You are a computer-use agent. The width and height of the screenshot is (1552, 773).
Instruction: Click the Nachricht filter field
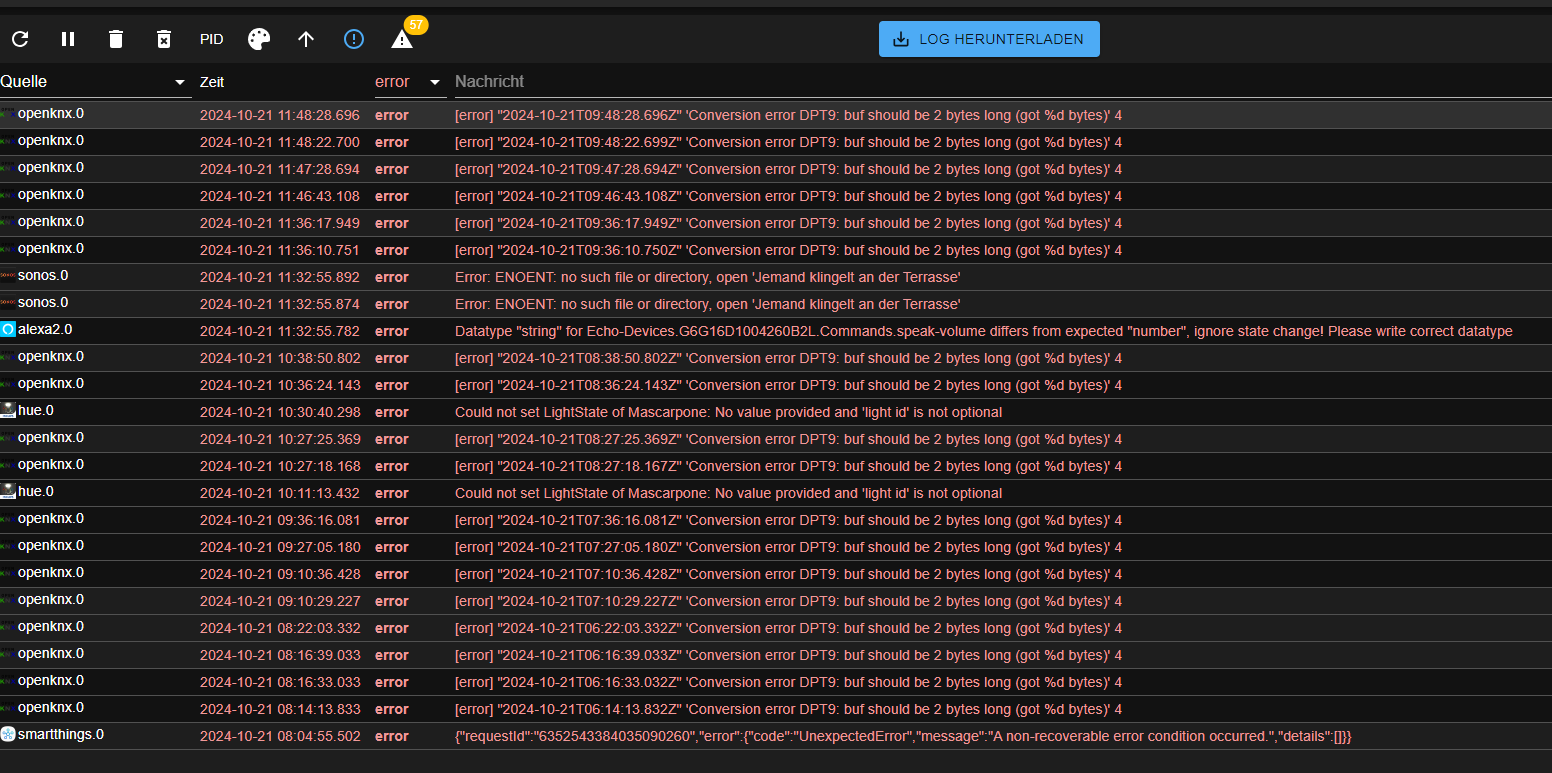click(1003, 81)
